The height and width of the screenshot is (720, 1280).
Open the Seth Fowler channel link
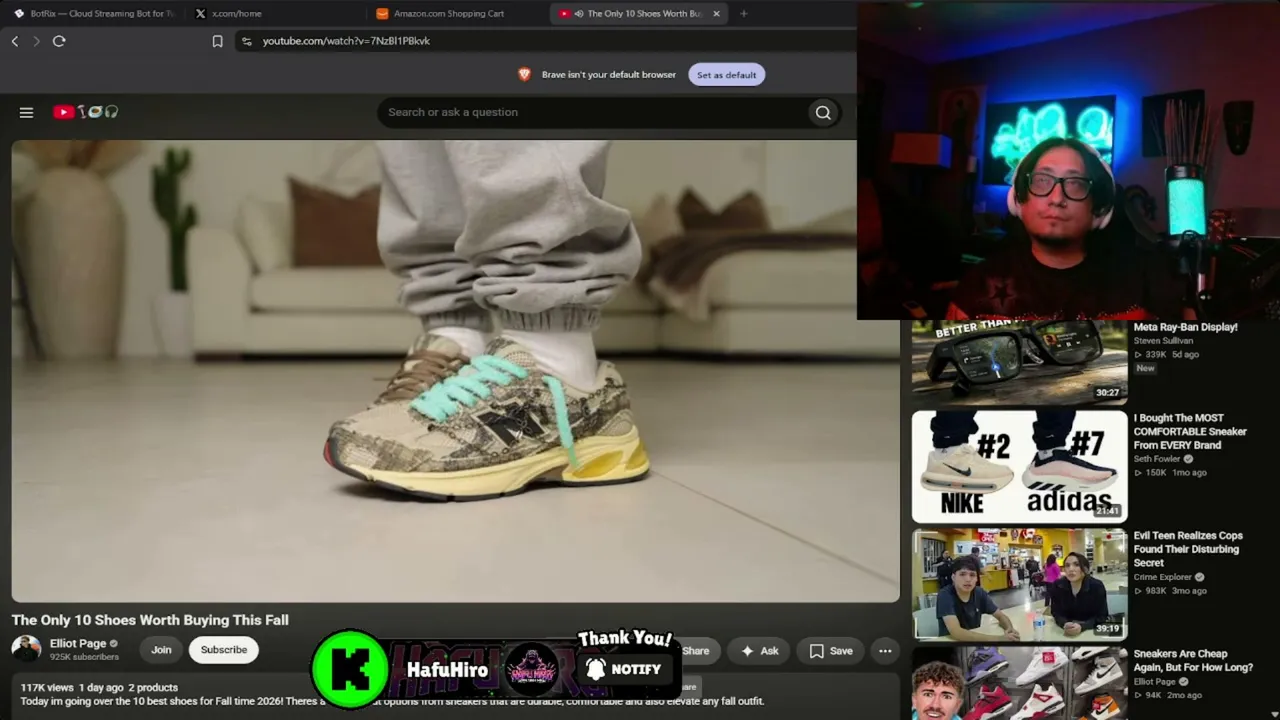[x=1157, y=459]
